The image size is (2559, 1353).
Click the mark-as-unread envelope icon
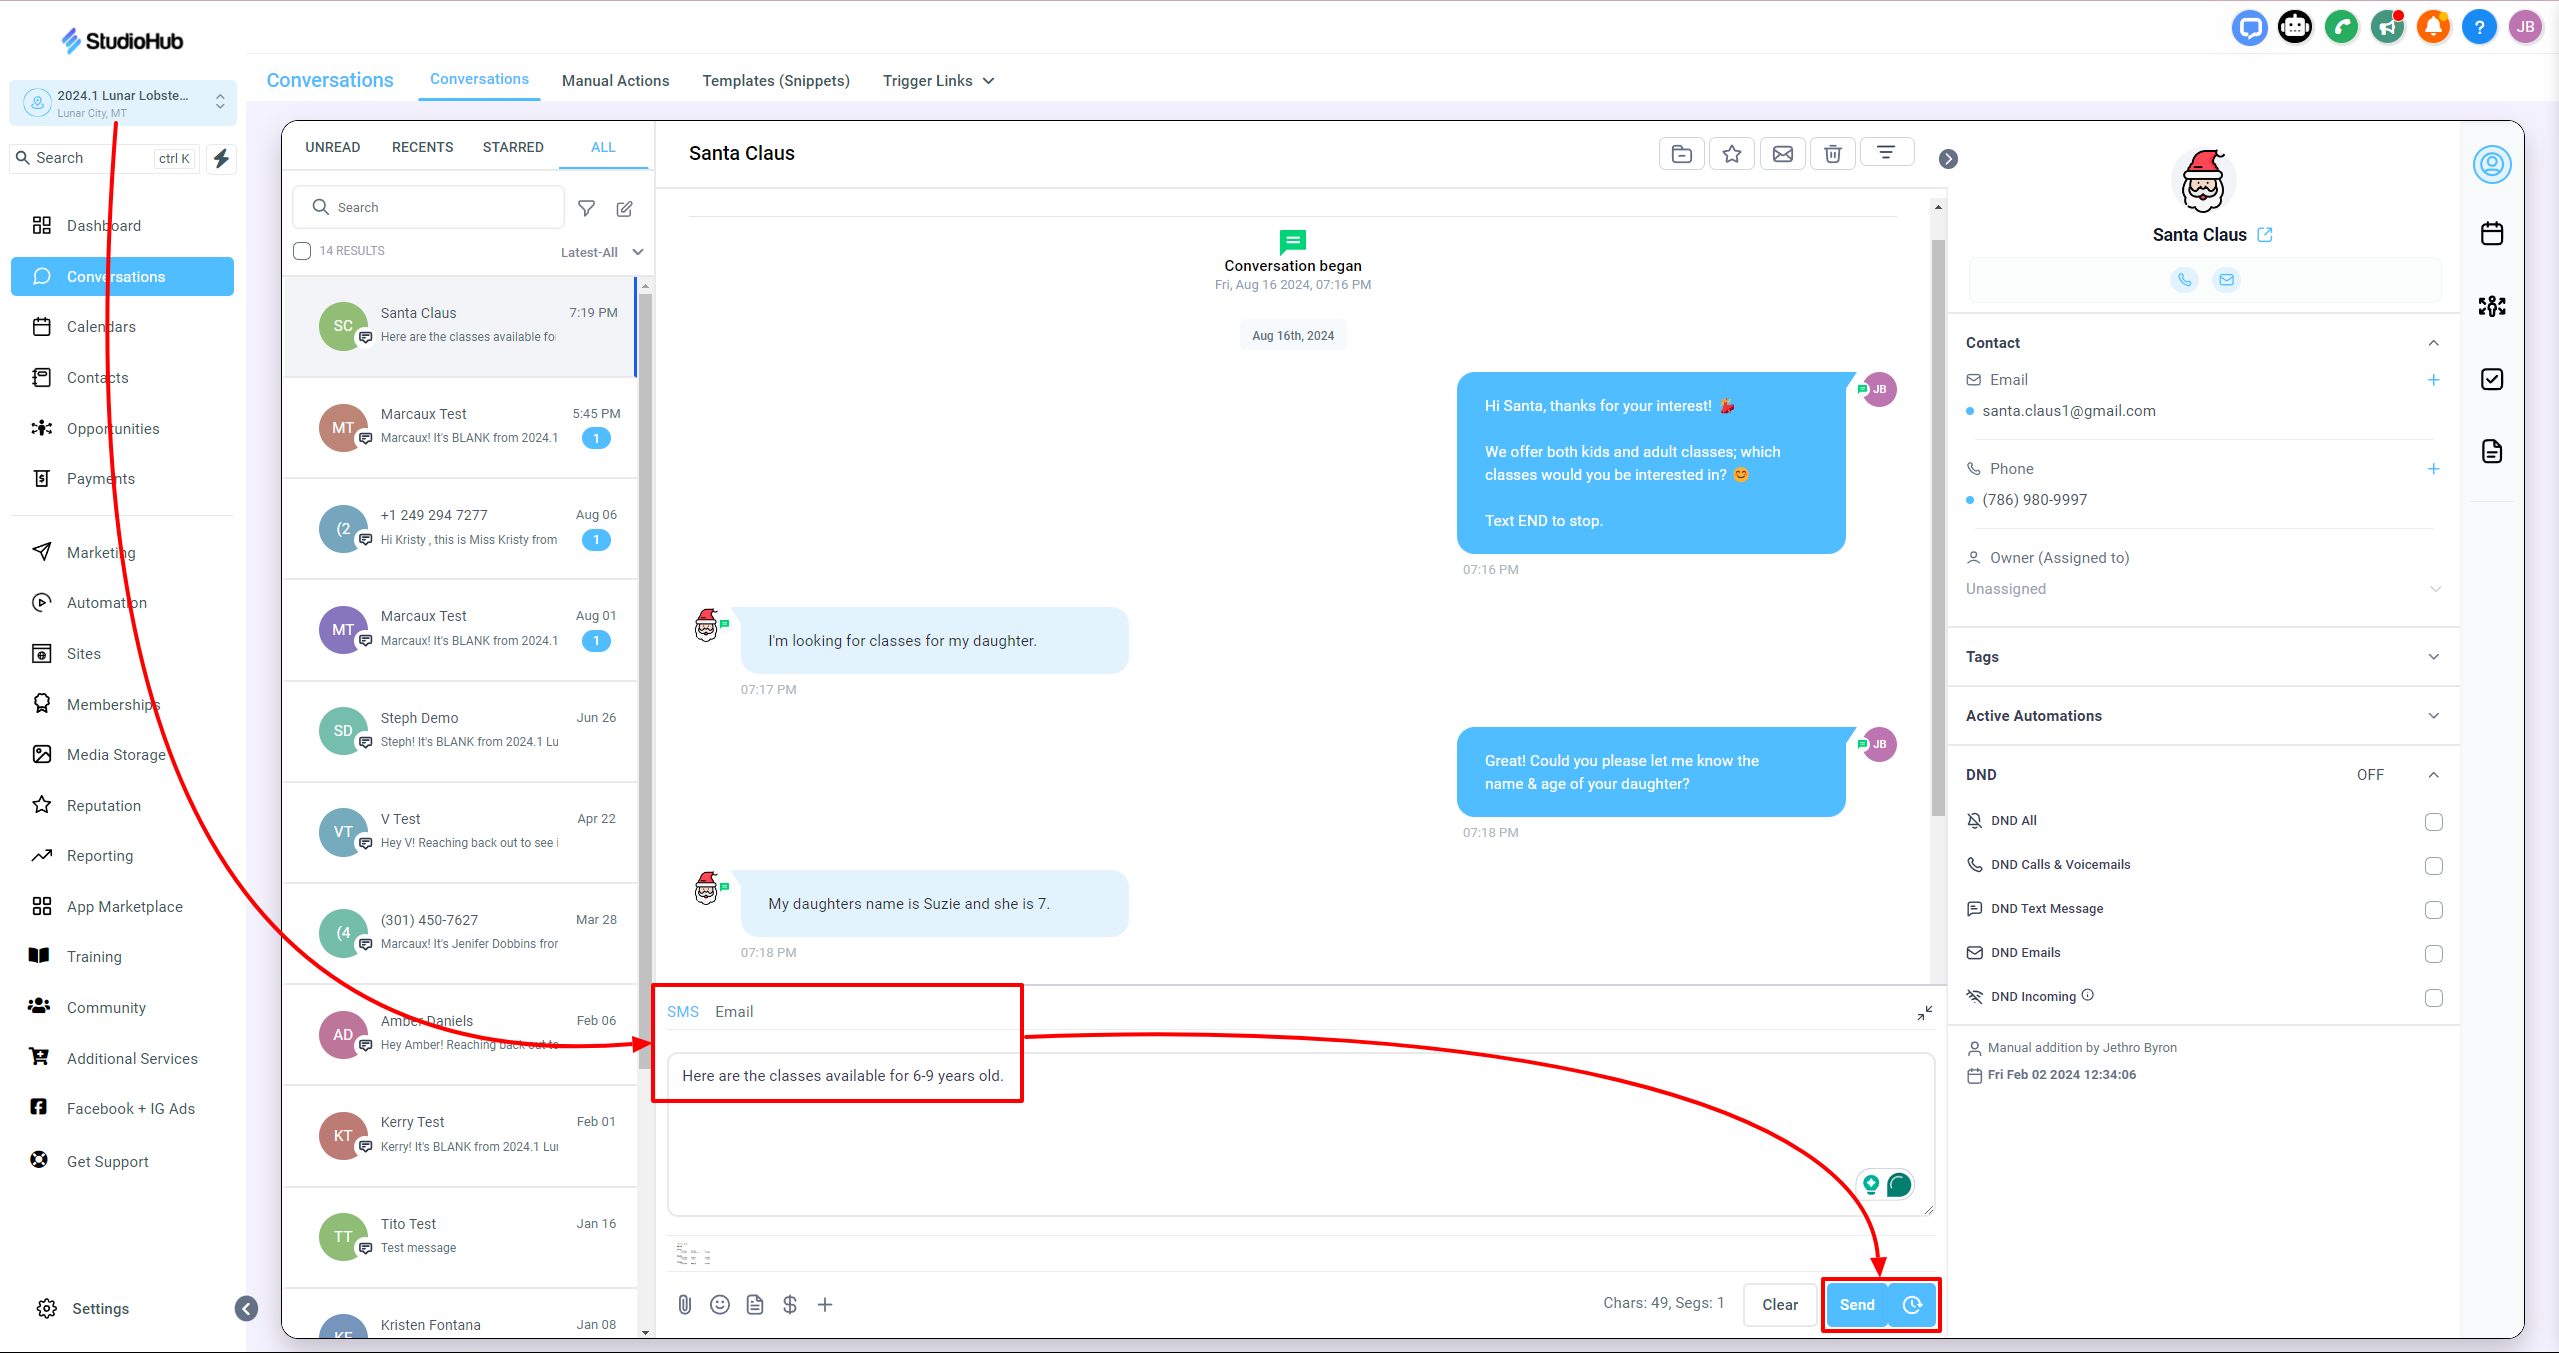click(1782, 154)
